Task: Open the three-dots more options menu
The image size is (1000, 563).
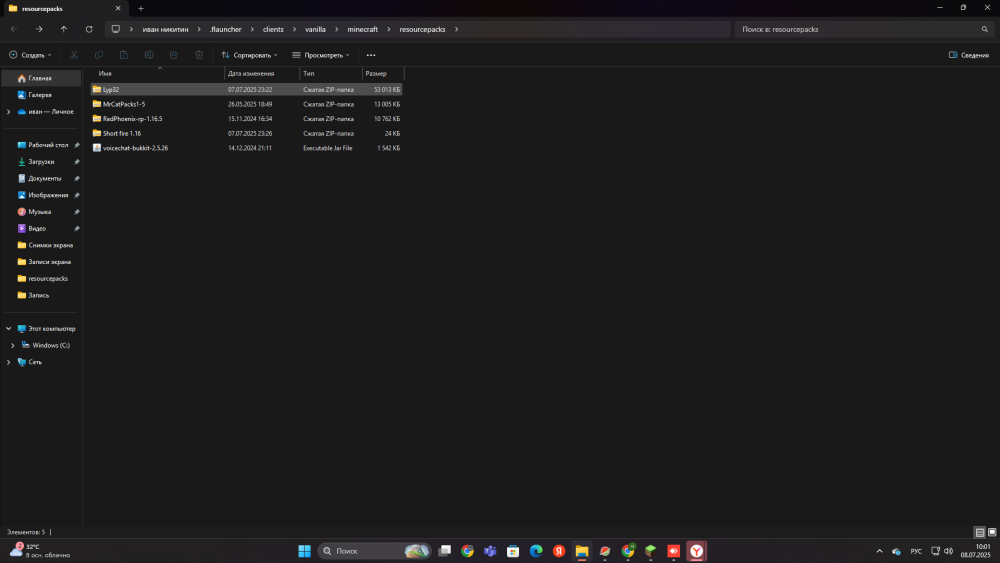Action: click(x=371, y=55)
